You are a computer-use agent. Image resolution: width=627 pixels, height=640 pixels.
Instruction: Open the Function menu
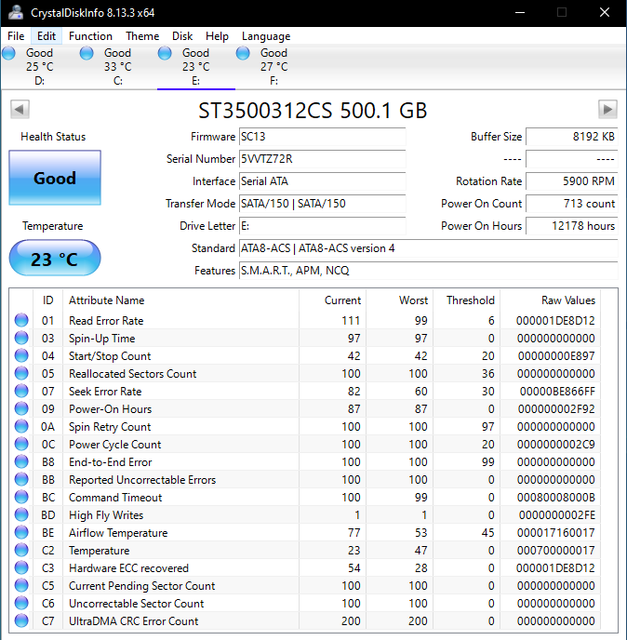[x=91, y=36]
